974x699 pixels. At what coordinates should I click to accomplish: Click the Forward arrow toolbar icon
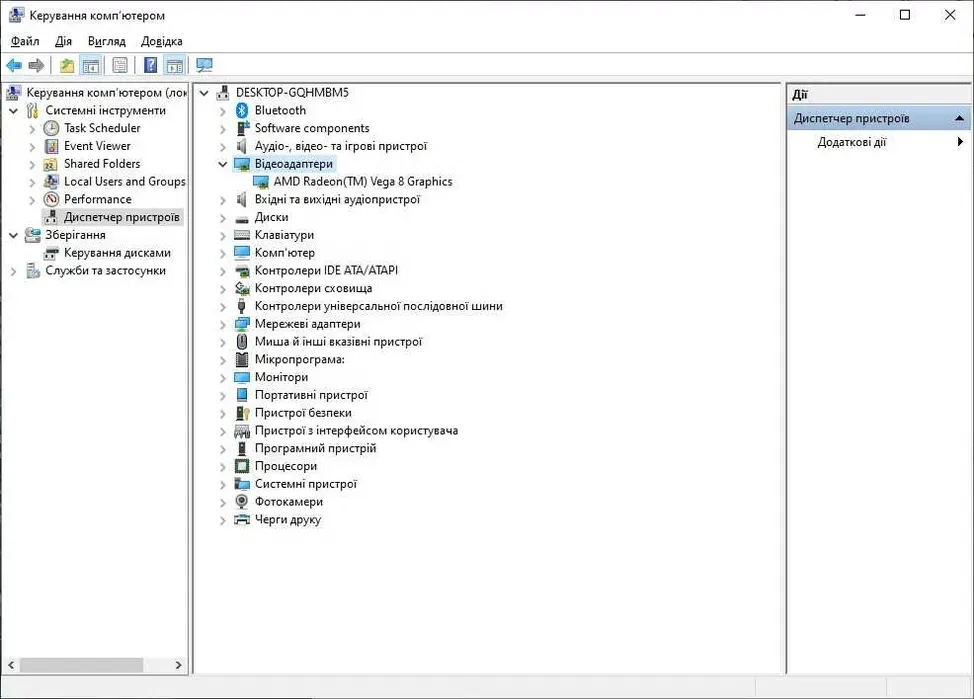(37, 65)
